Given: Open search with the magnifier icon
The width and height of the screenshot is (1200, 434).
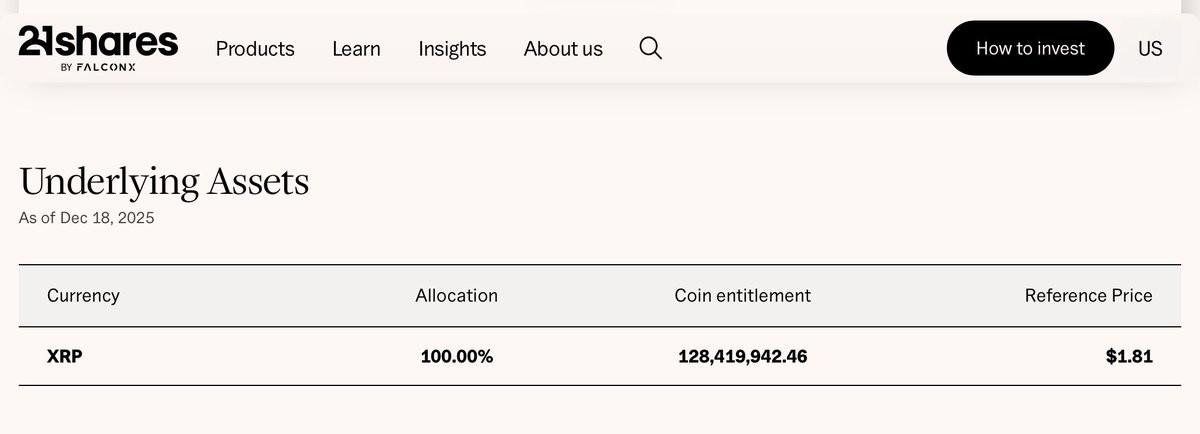Looking at the screenshot, I should (650, 48).
